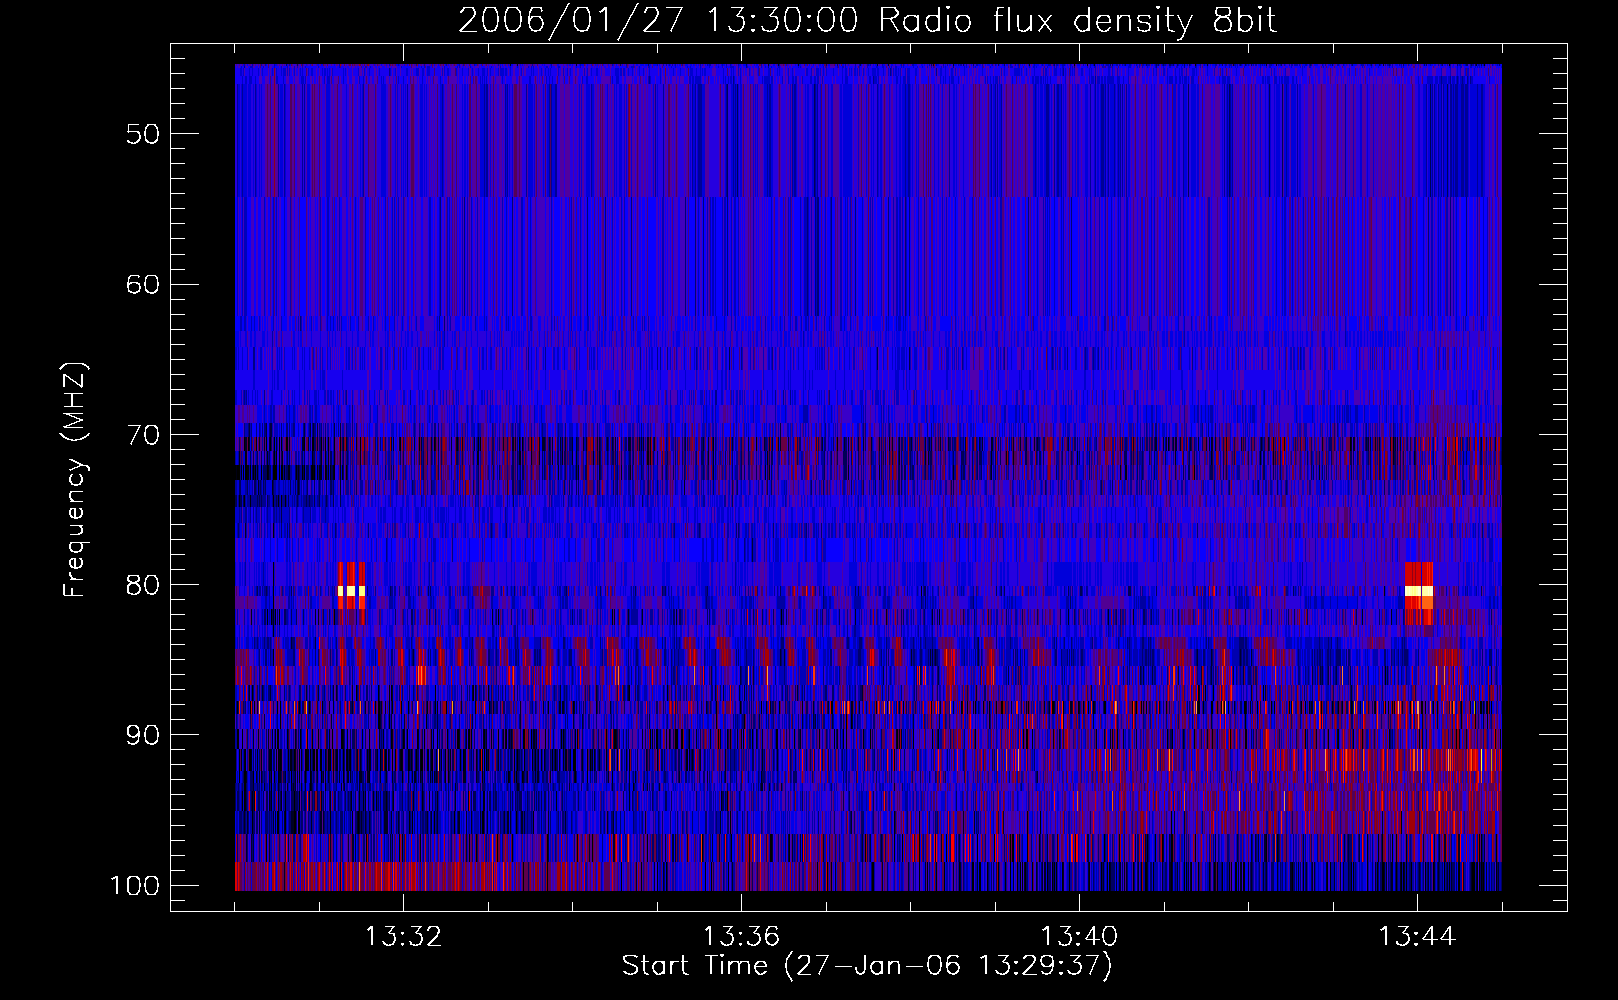Click the "Start Time (27-Jan-06 13:29:37)" label
Viewport: 1618px width, 1000px height.
867,966
